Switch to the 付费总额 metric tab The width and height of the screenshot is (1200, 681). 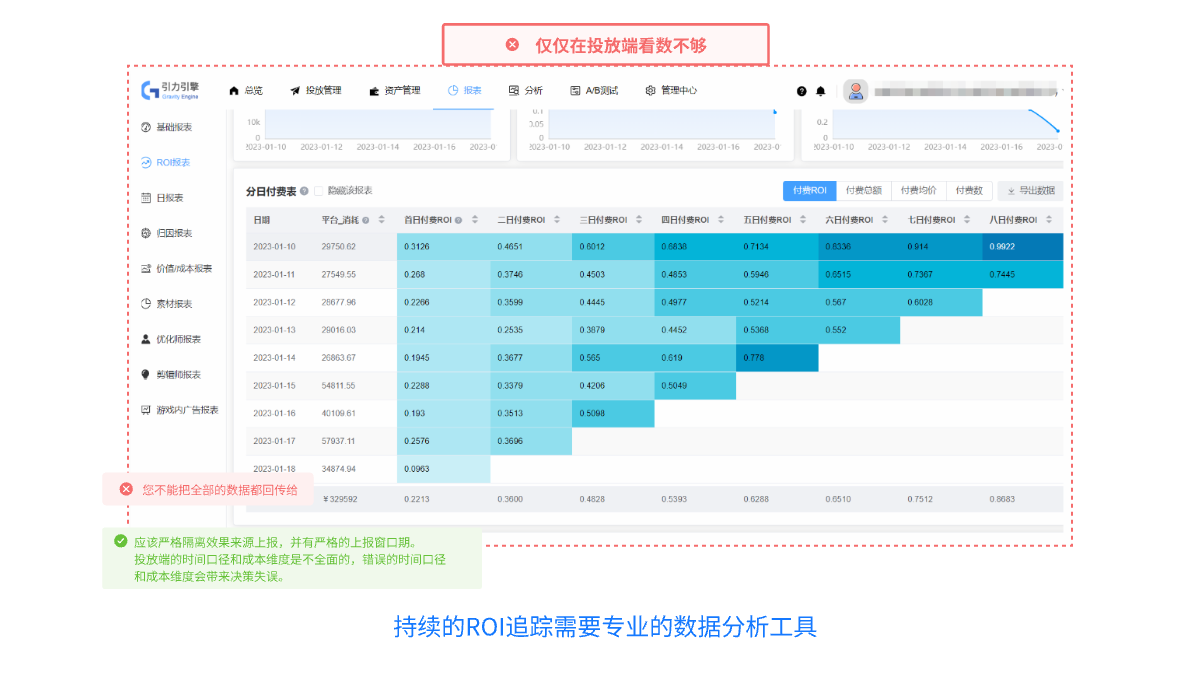click(863, 191)
